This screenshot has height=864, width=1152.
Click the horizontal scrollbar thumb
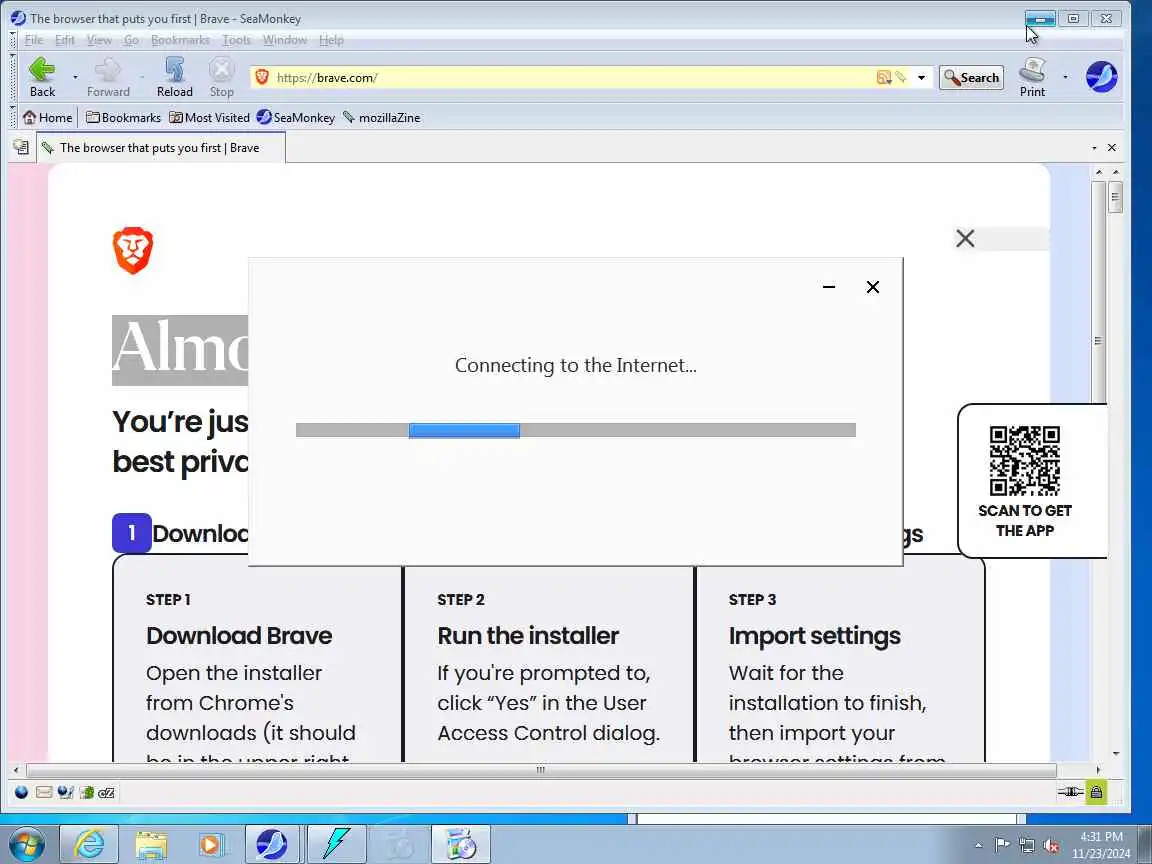click(x=541, y=770)
